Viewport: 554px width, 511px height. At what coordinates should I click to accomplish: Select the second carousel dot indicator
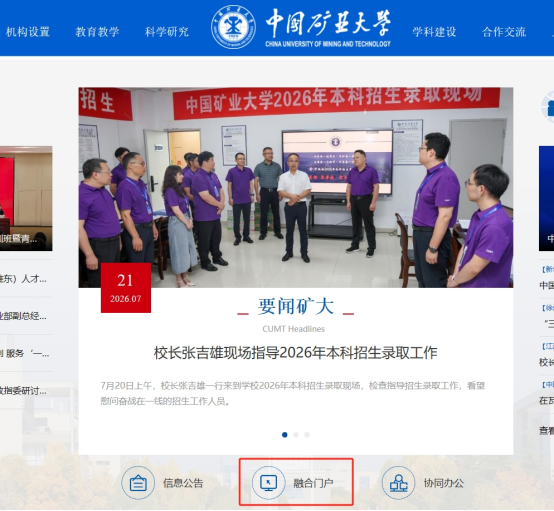point(296,435)
